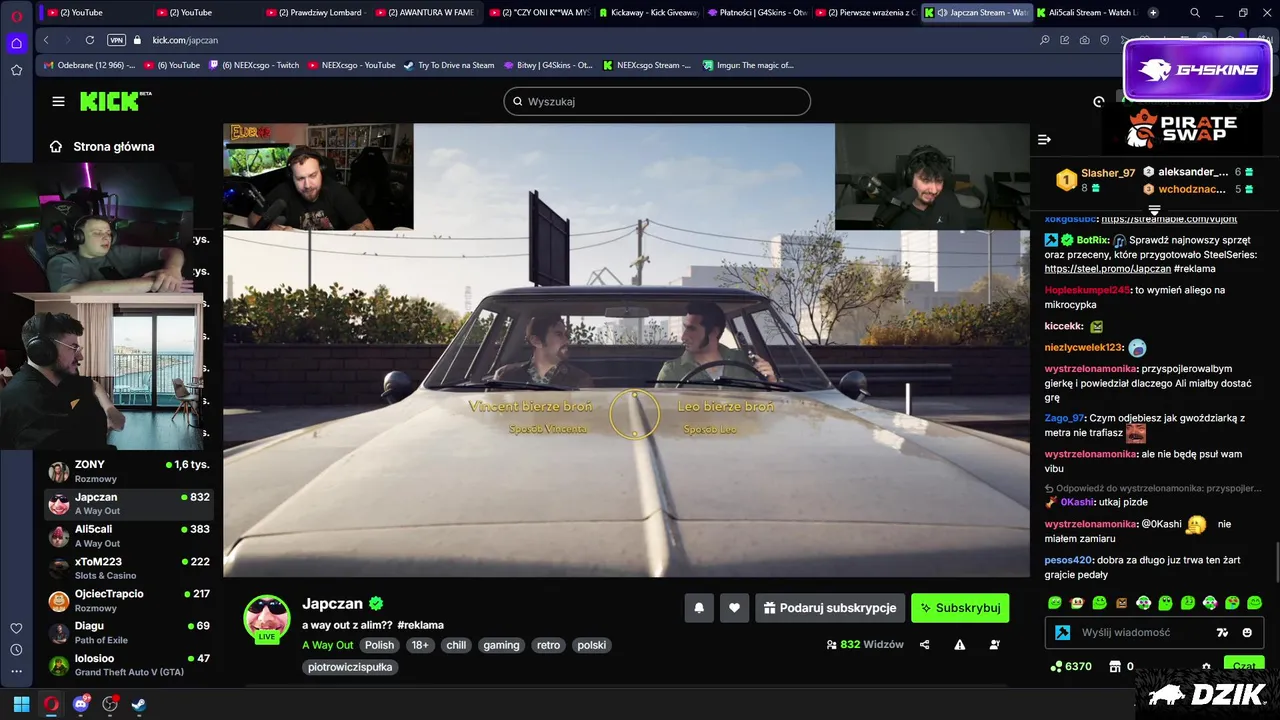Screen dimensions: 1280x720
Task: Select the piotrowiczispułka tag
Action: click(350, 667)
